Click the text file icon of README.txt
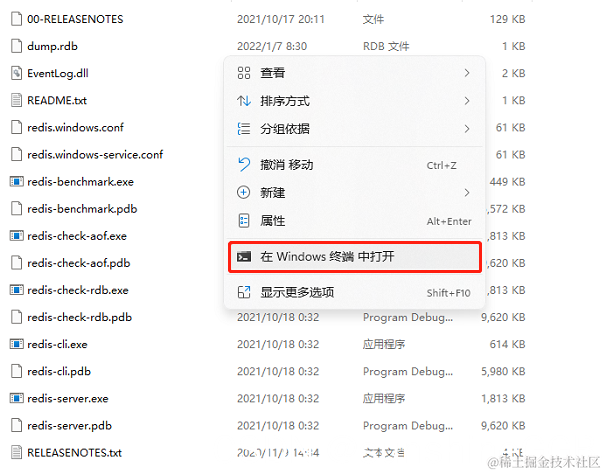Viewport: 605px width, 474px height. click(x=16, y=100)
